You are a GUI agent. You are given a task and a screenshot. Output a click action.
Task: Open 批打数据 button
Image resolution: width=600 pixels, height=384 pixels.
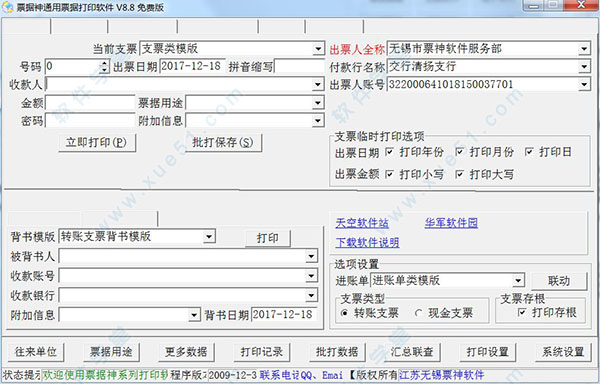(337, 351)
